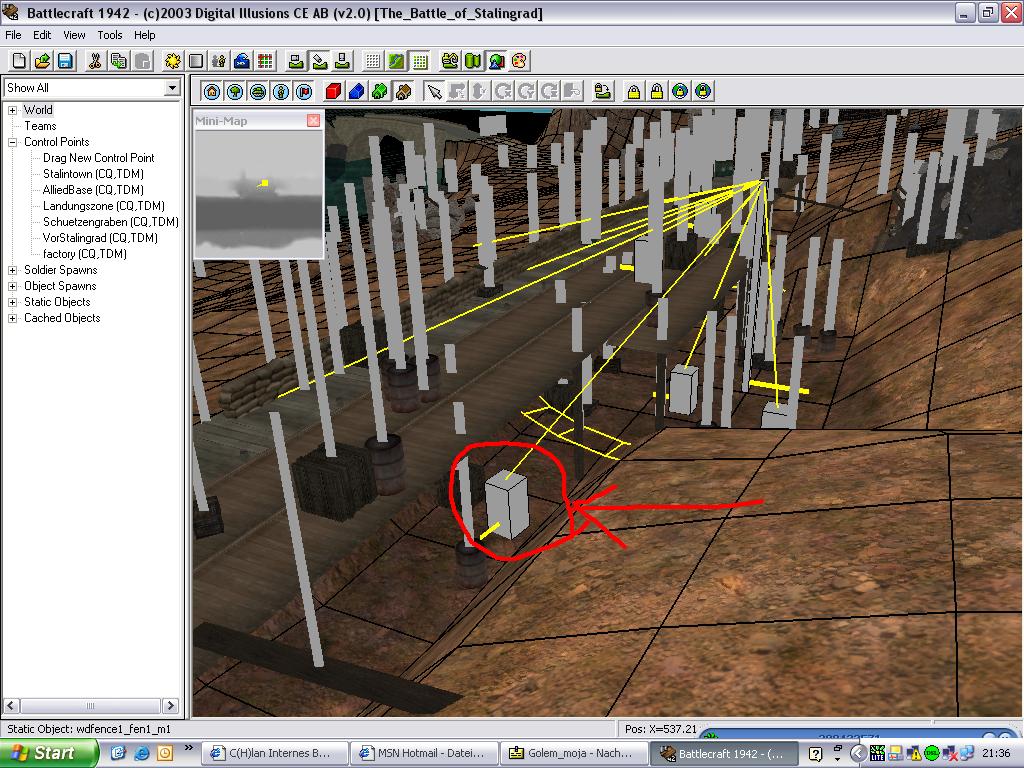Expand the Soldier Spawns tree node
Image resolution: width=1024 pixels, height=768 pixels.
tap(12, 270)
